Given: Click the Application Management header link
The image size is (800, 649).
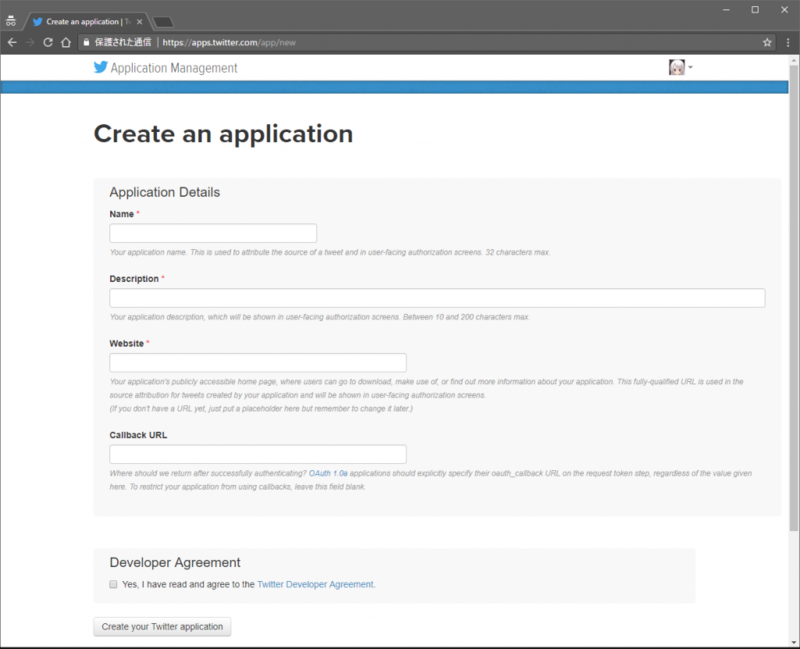Looking at the screenshot, I should coord(174,68).
